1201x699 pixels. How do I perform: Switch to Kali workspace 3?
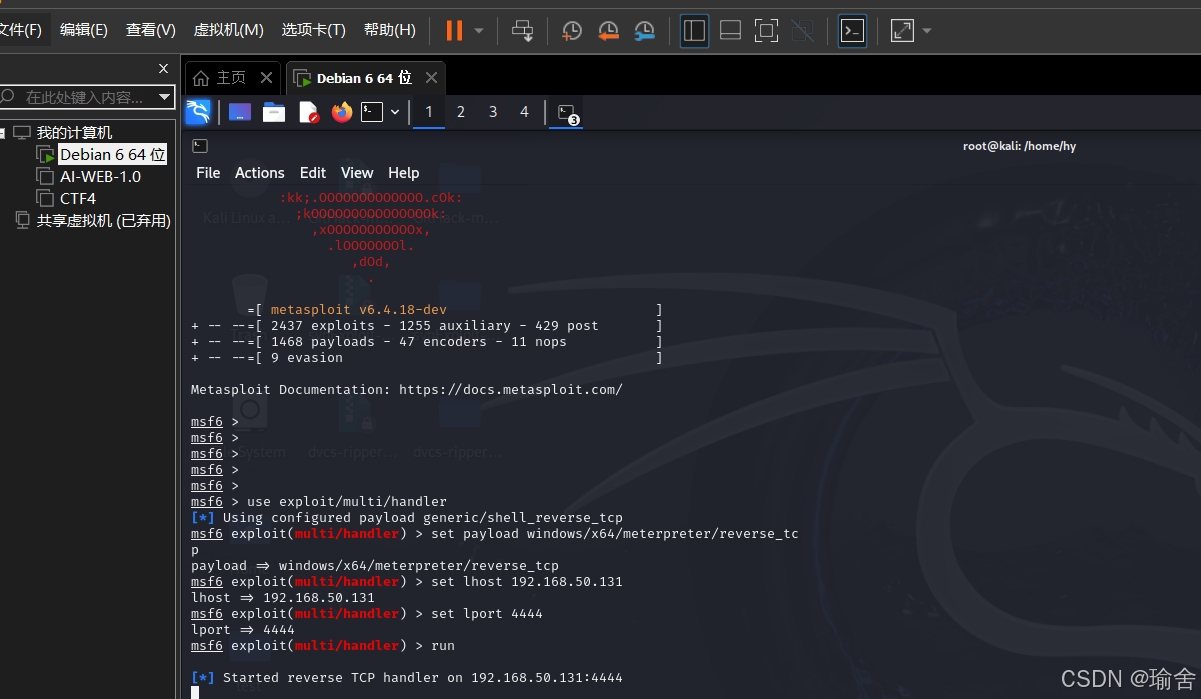[493, 112]
